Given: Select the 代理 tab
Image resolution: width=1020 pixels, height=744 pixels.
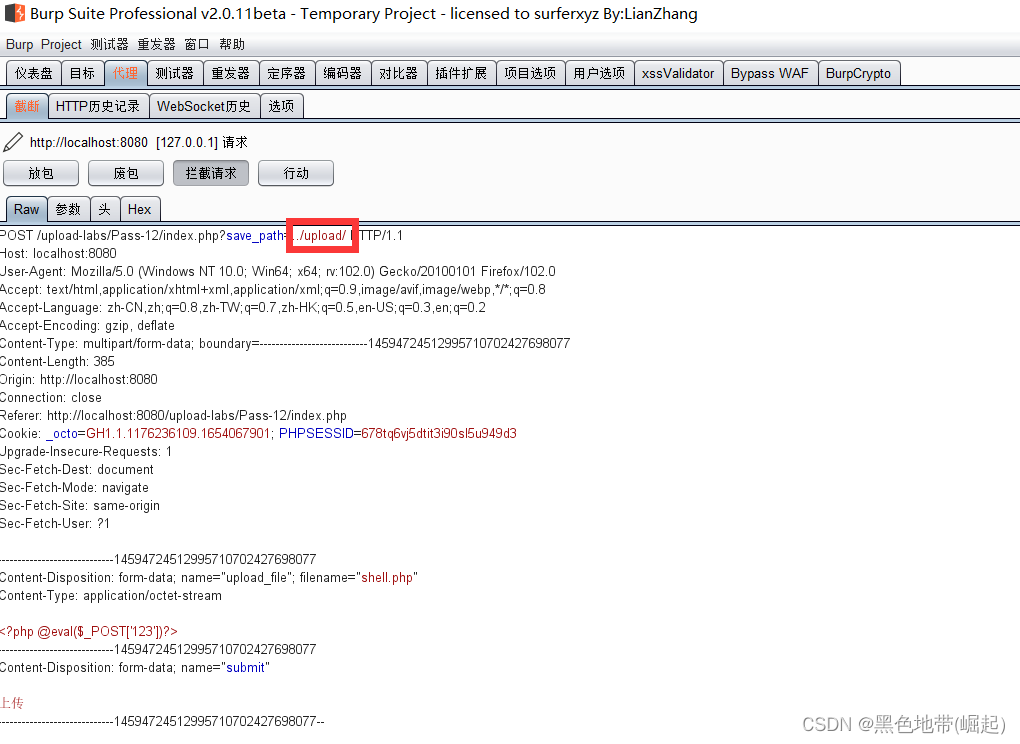Looking at the screenshot, I should [125, 73].
